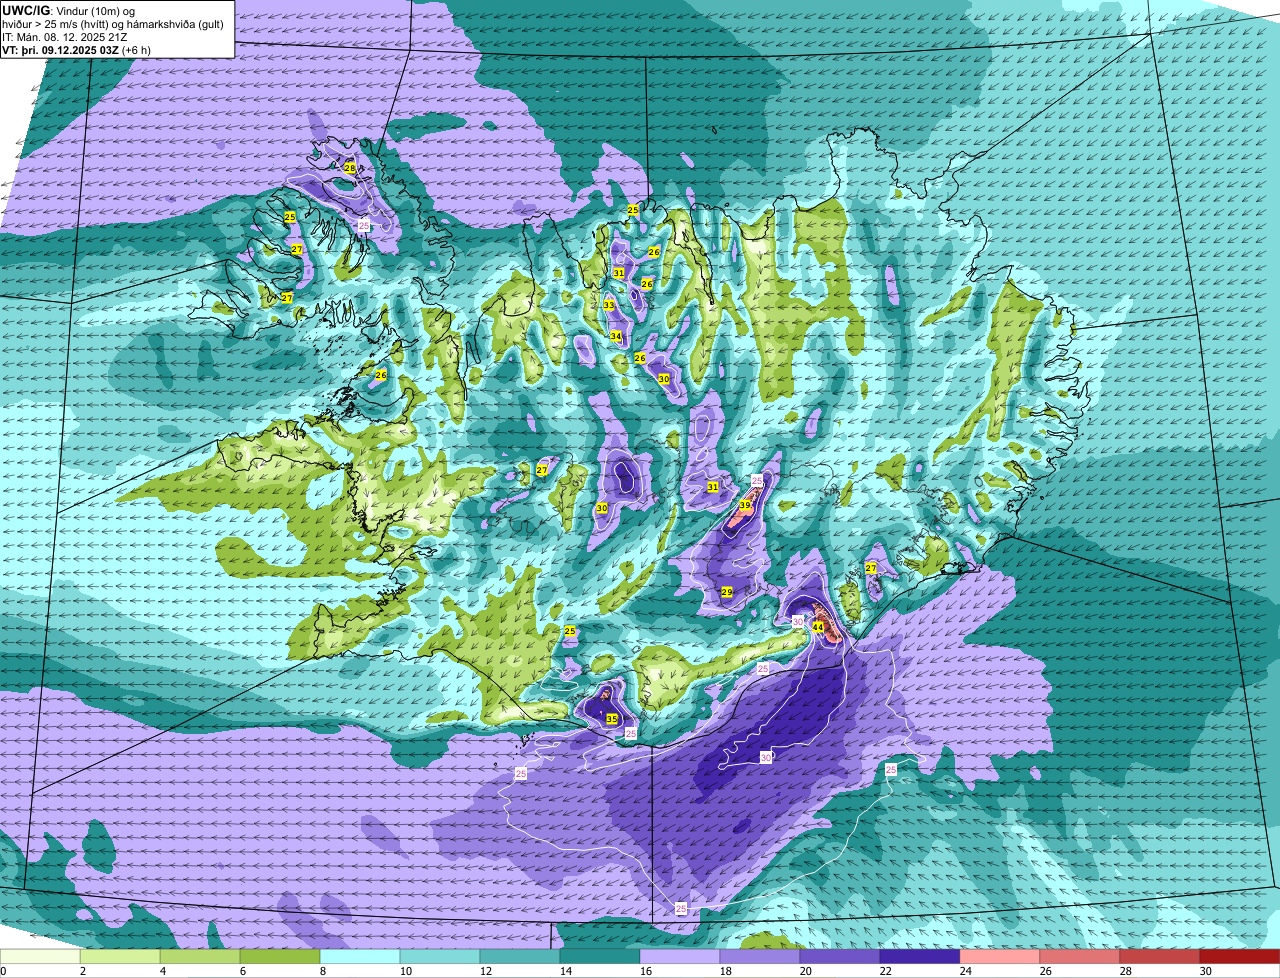Click the title line 'UWC/IG: Vindur (10m) og'

pos(69,9)
